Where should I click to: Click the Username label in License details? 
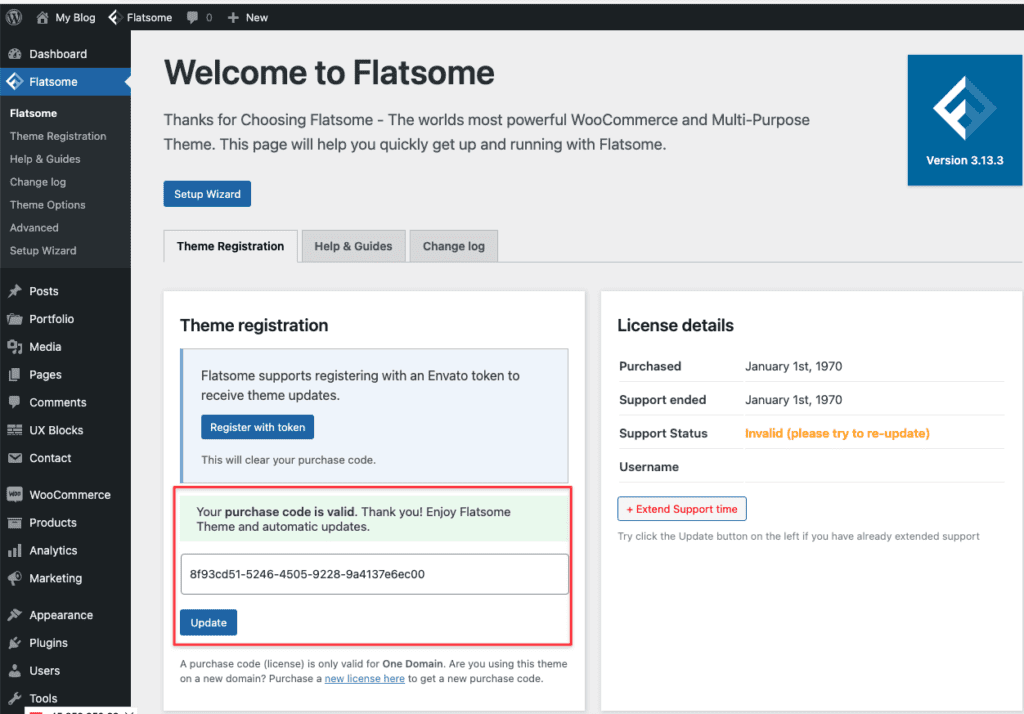point(649,467)
